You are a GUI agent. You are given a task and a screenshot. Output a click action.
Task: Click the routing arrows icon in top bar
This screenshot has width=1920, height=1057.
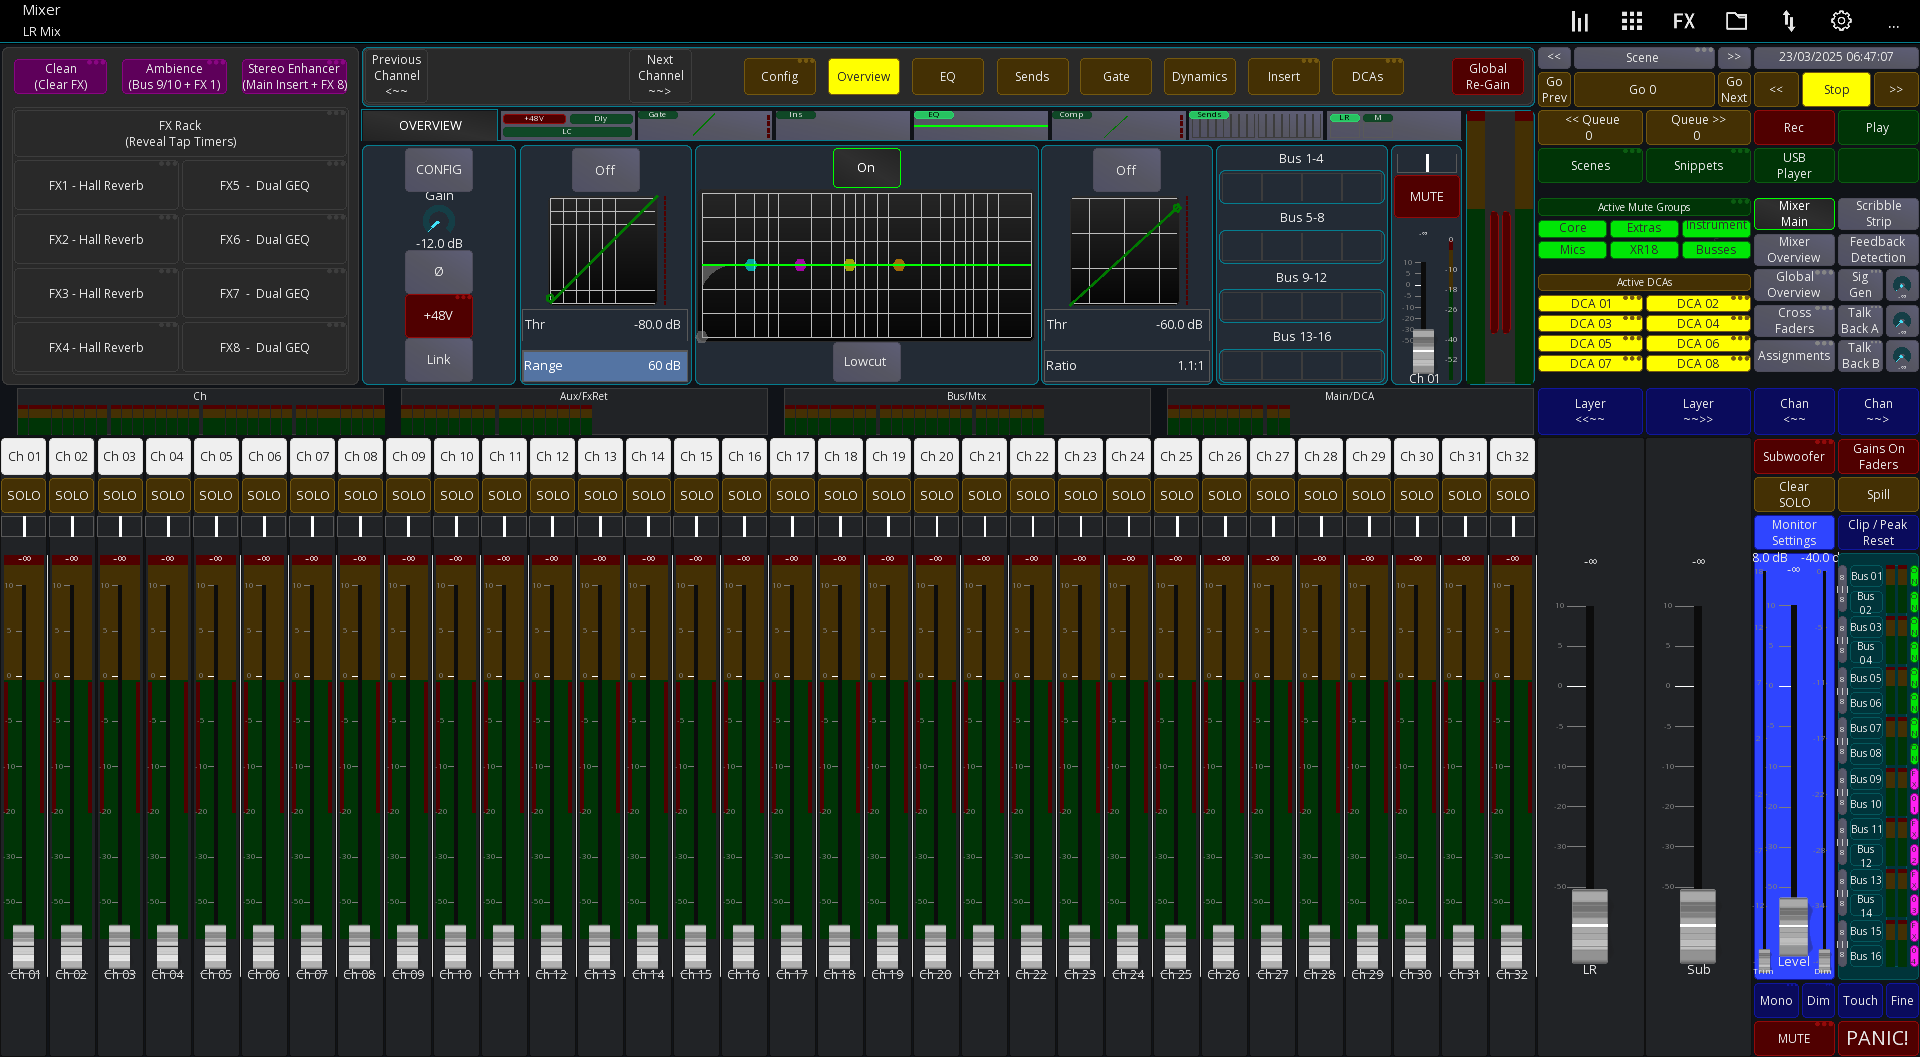point(1789,21)
